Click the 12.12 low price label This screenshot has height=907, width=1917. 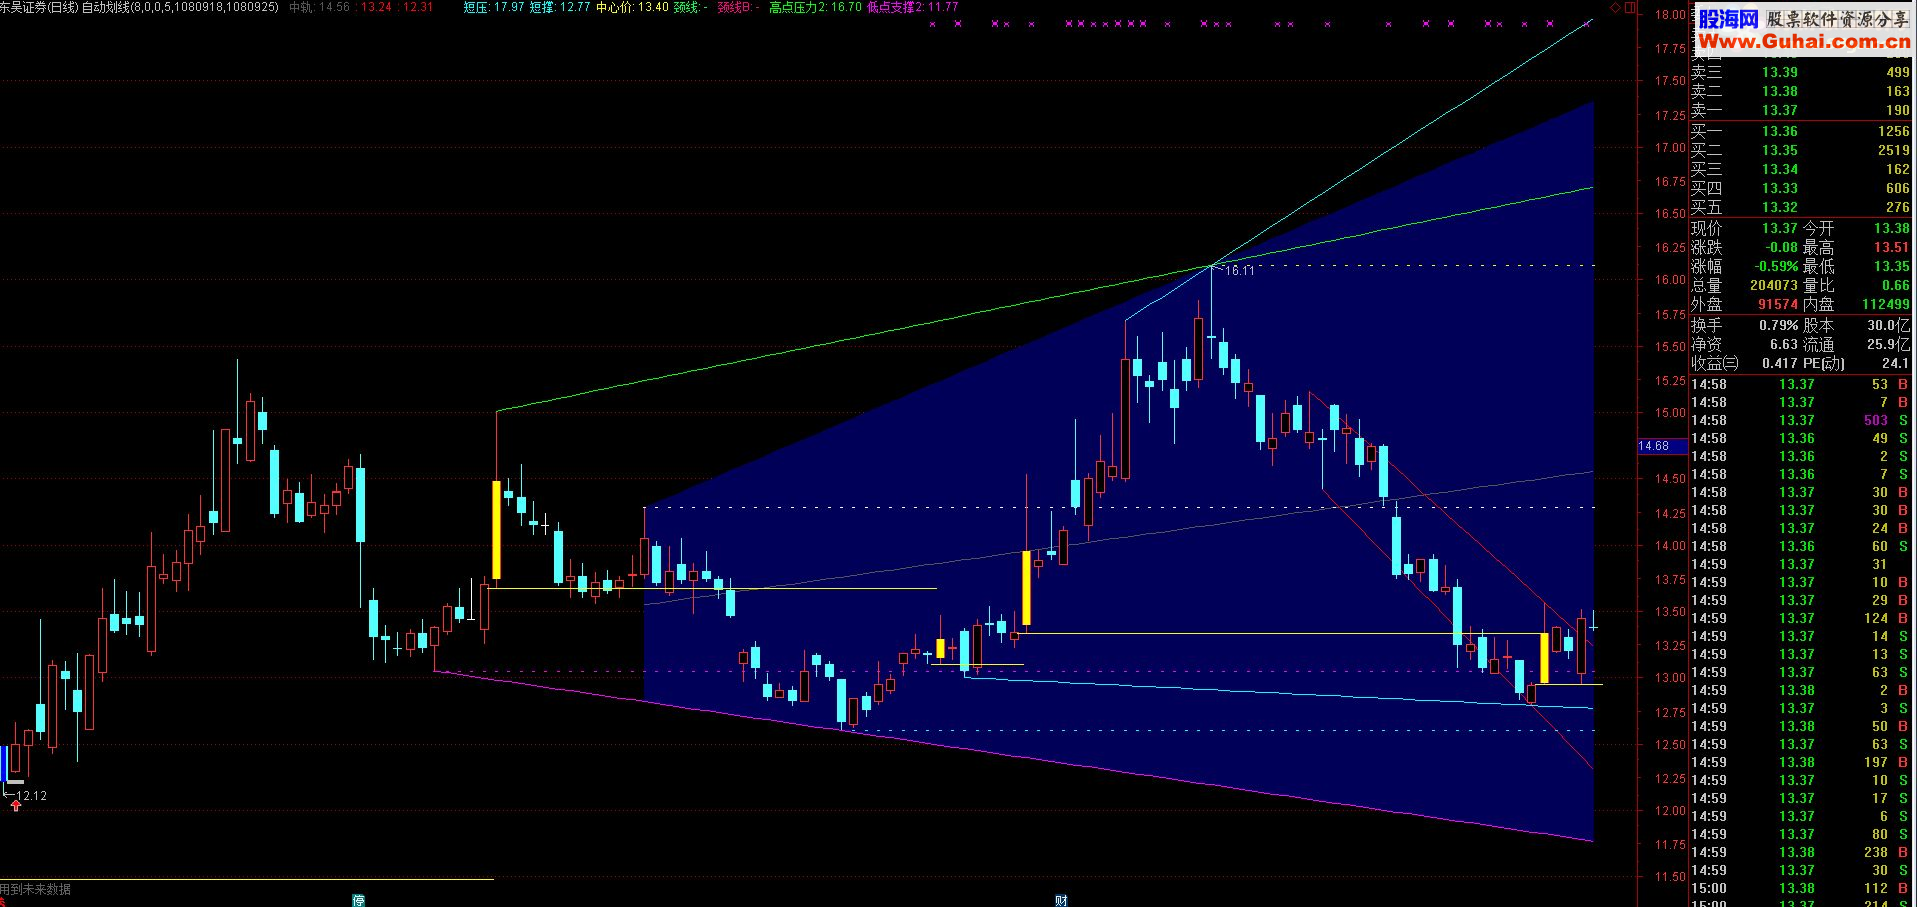[32, 796]
